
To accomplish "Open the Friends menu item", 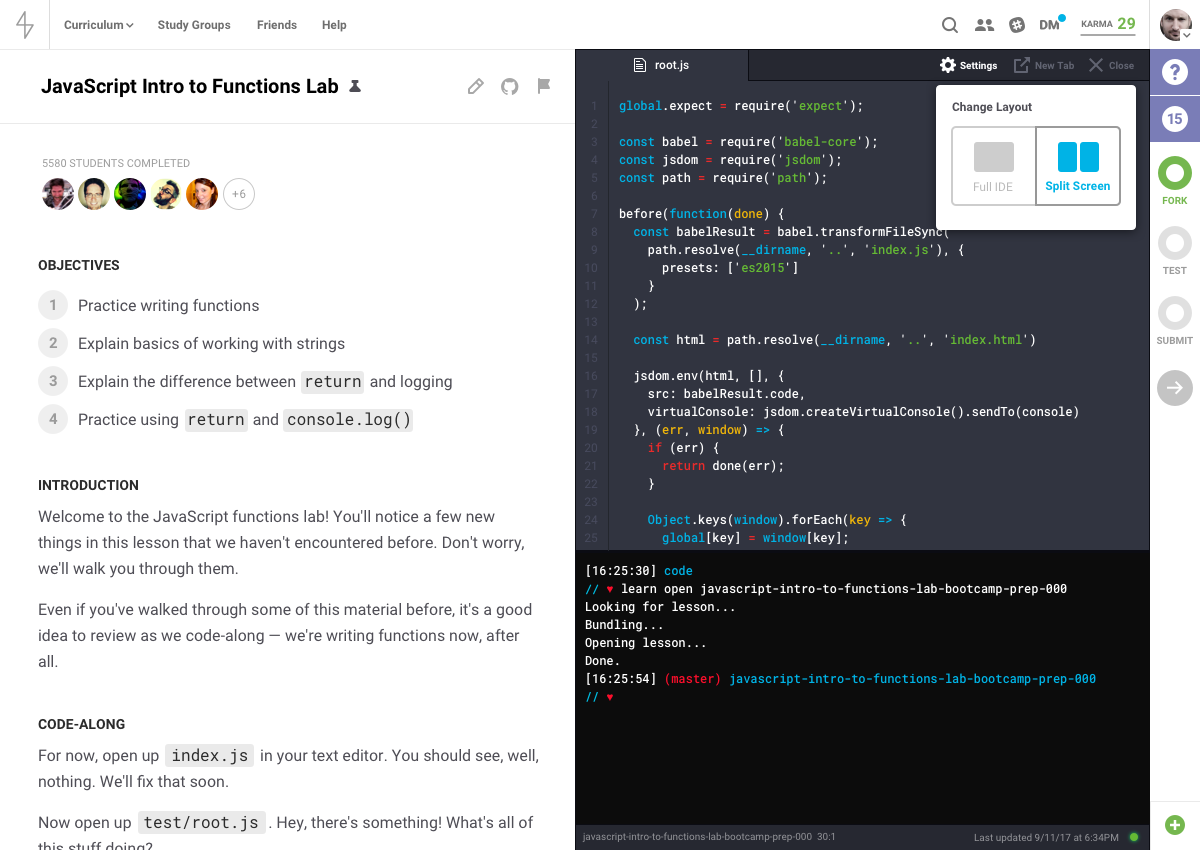I will 276,25.
